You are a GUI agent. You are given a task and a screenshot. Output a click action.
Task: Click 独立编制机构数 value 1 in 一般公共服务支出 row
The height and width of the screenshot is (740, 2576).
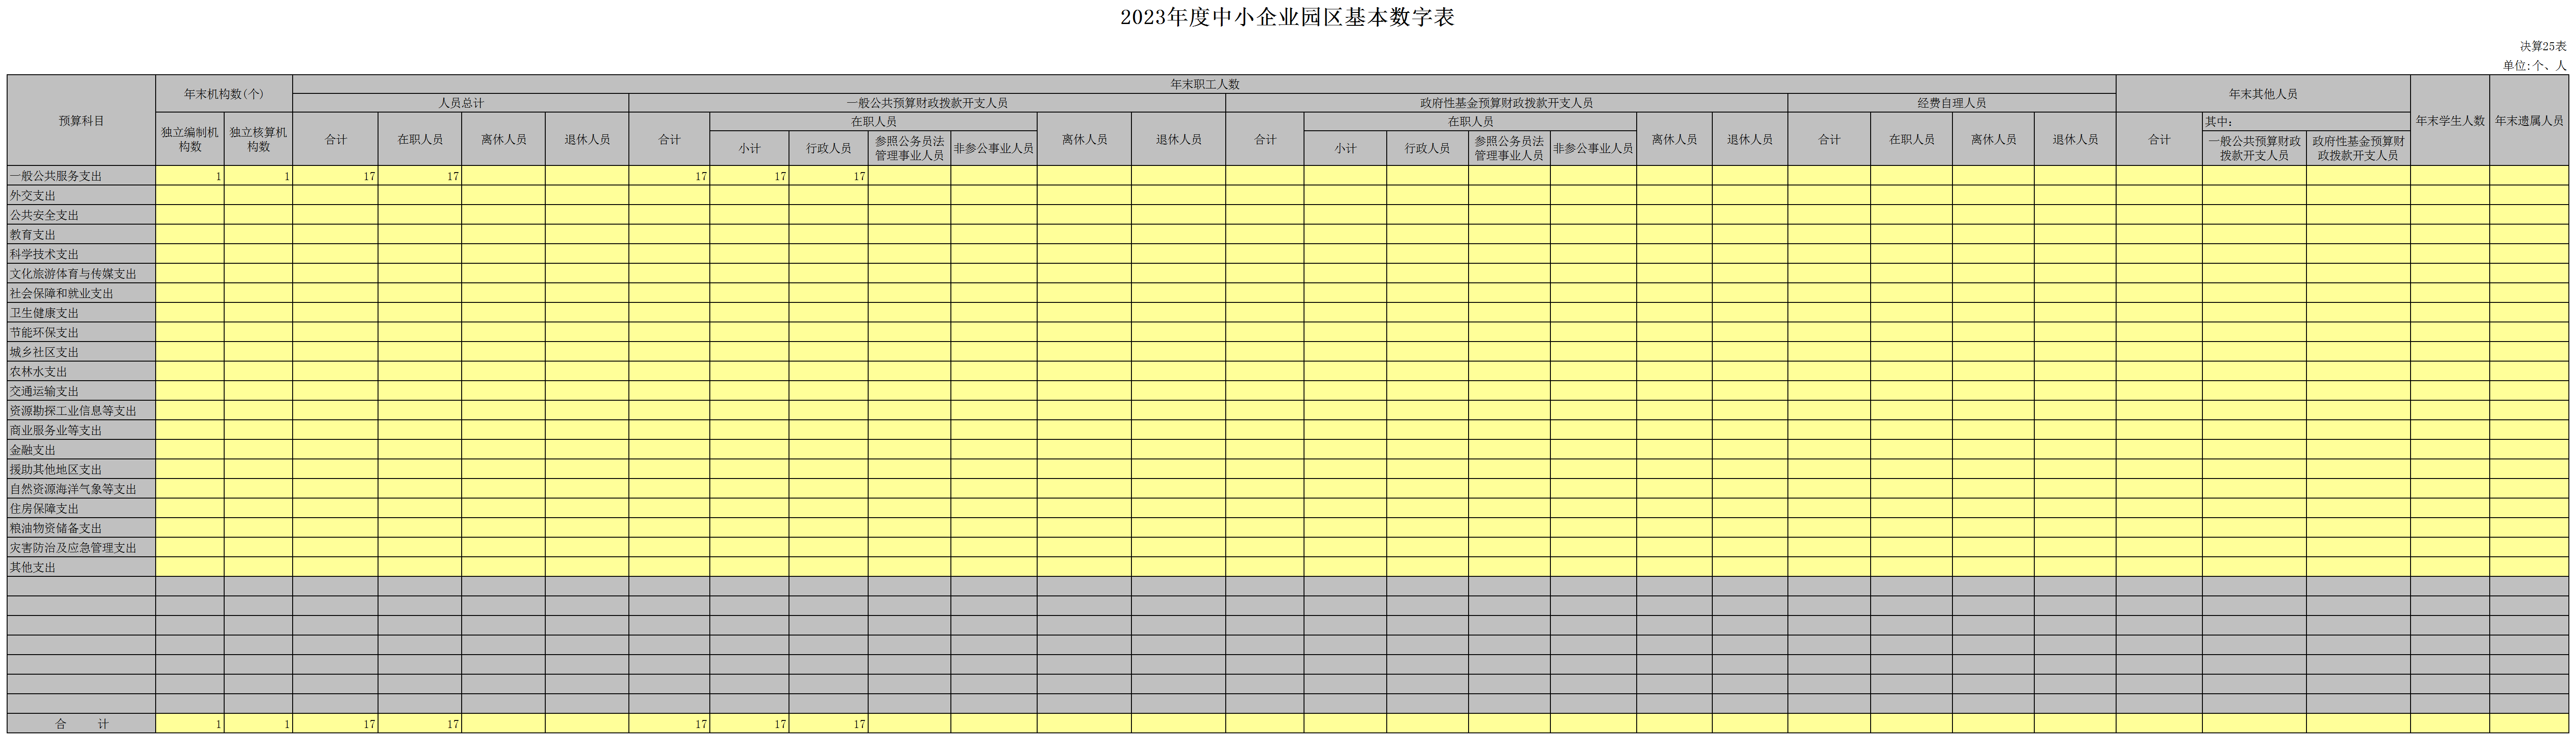[x=190, y=176]
